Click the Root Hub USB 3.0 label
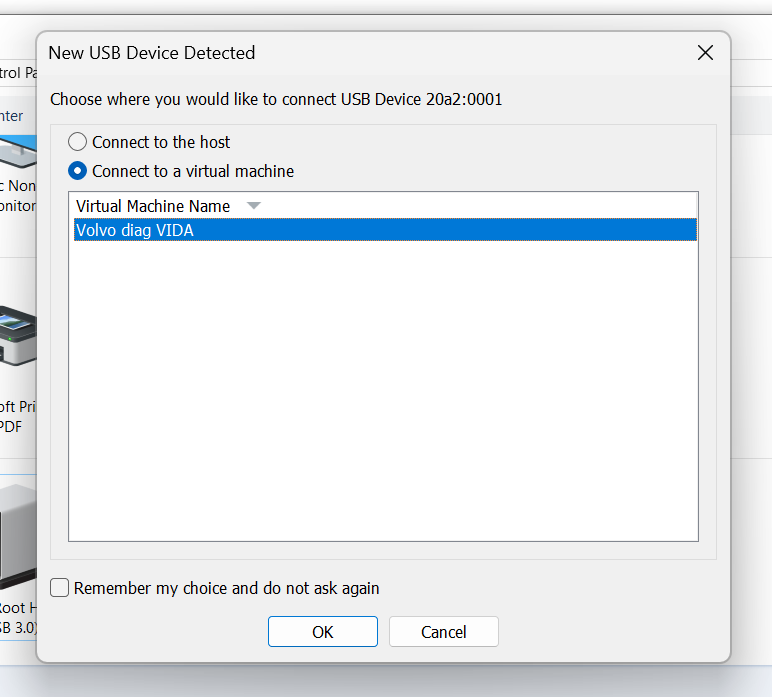Screen dimensions: 772x697 (x=17, y=617)
